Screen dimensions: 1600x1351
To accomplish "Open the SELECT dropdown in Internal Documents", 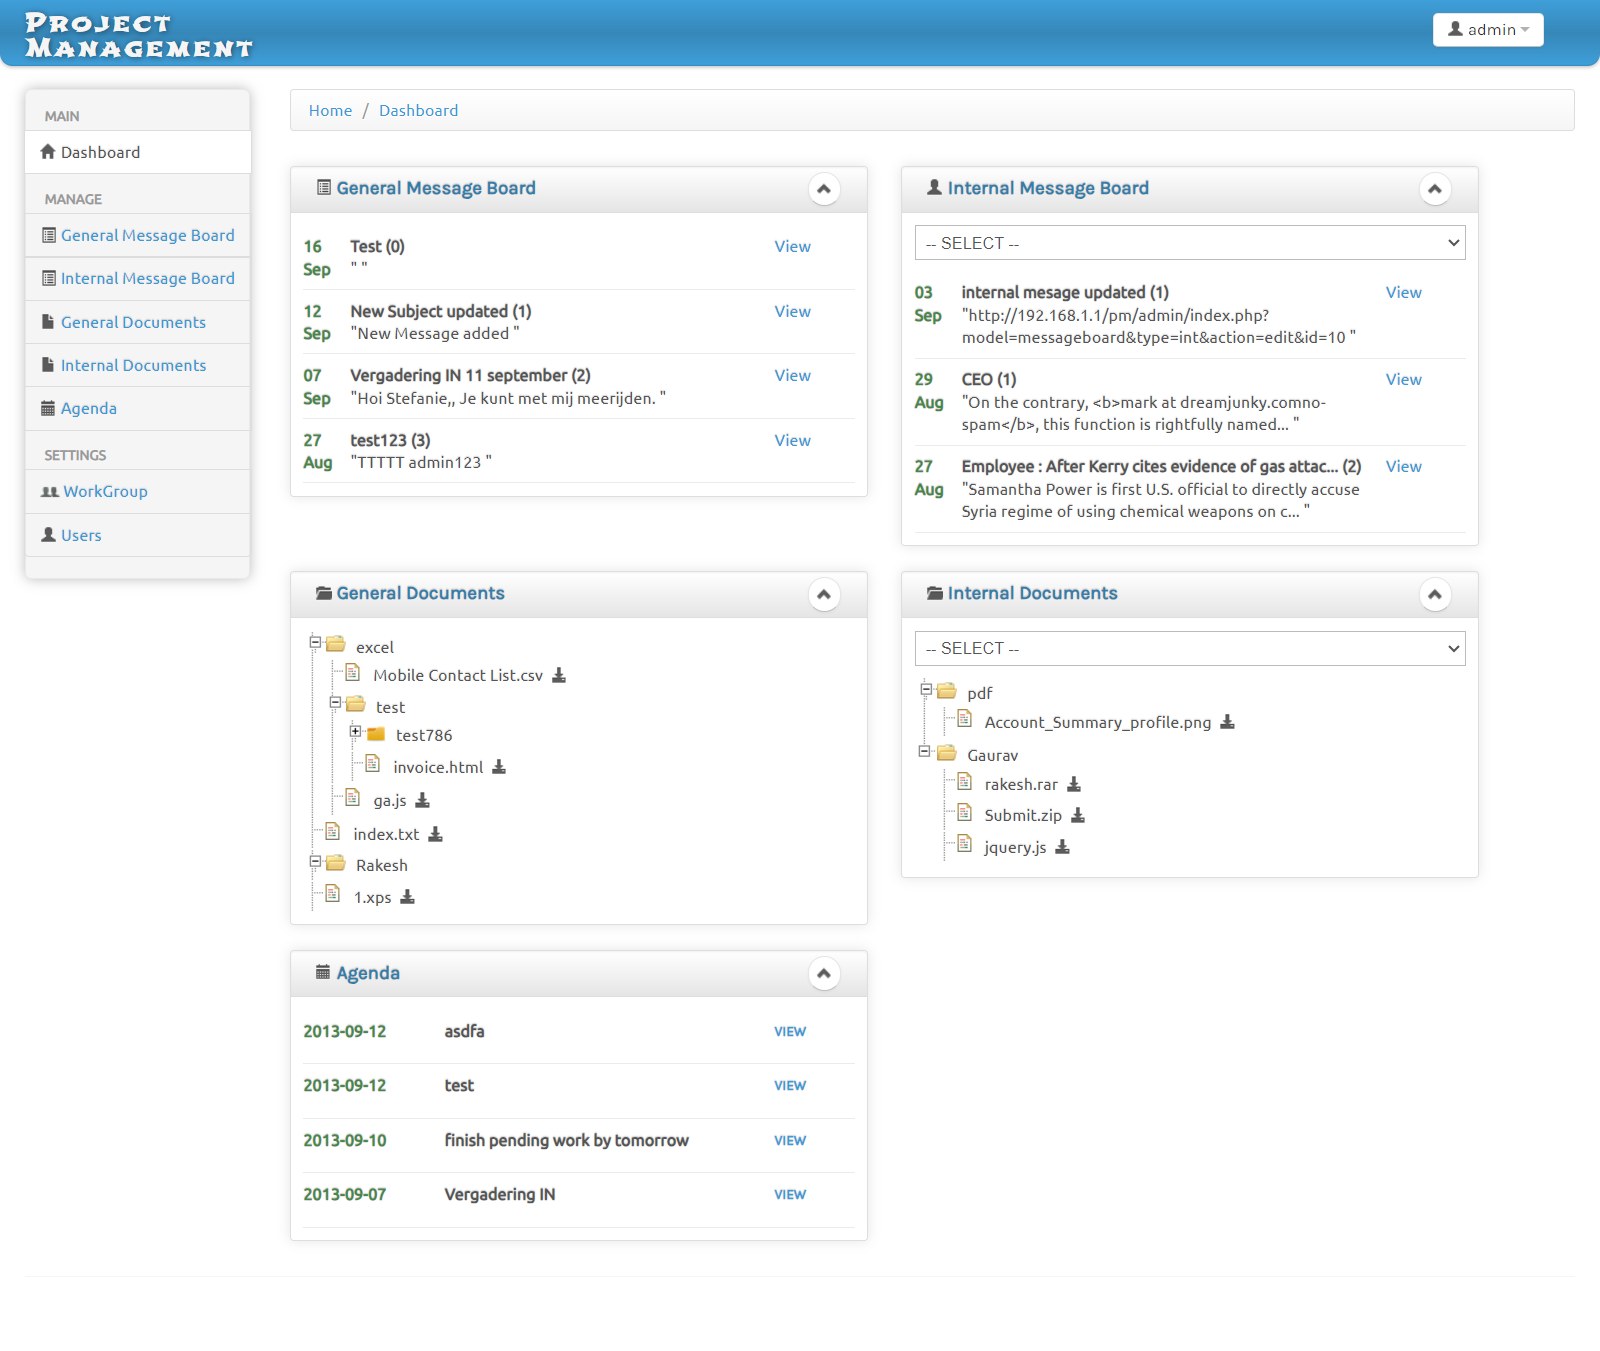I will pos(1190,648).
